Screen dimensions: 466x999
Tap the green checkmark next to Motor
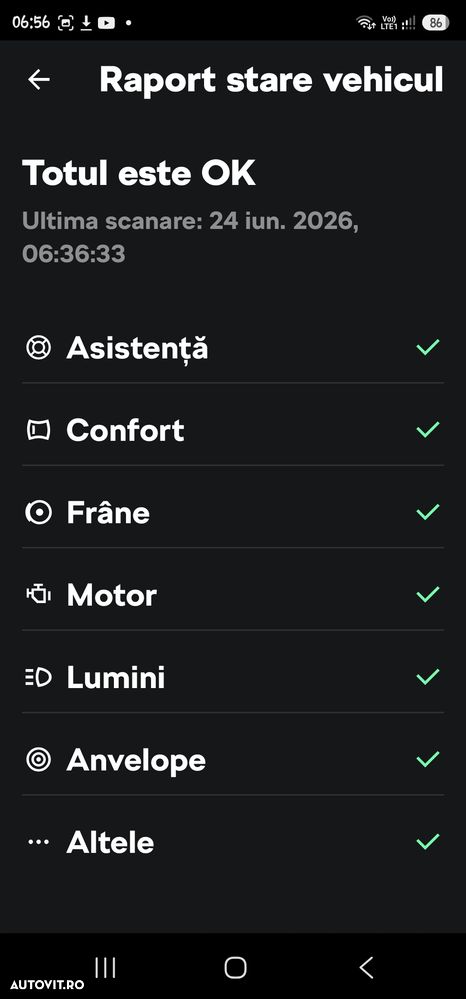428,594
